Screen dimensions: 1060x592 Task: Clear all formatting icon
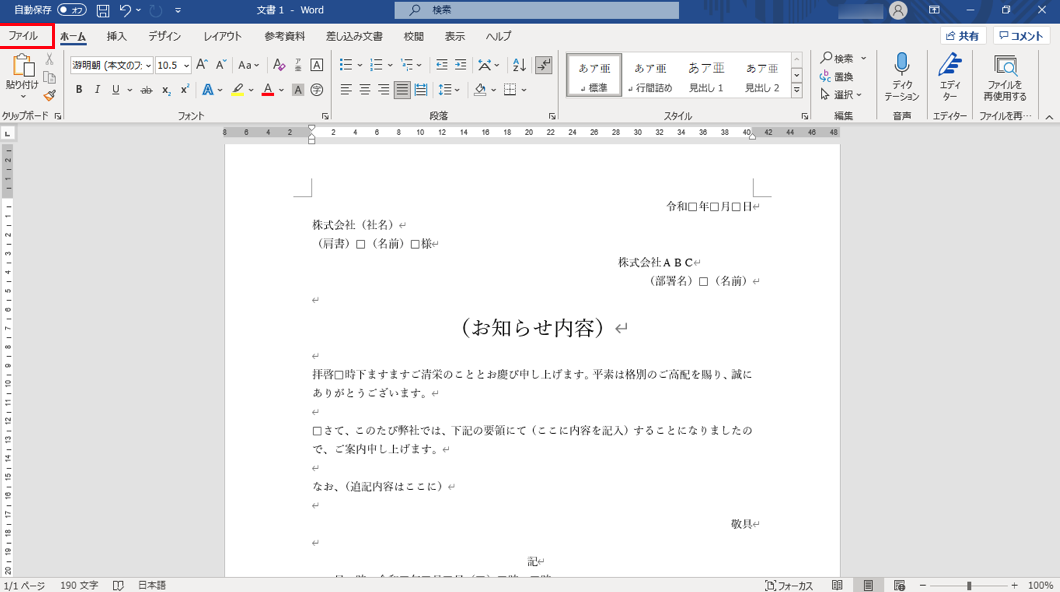click(279, 65)
